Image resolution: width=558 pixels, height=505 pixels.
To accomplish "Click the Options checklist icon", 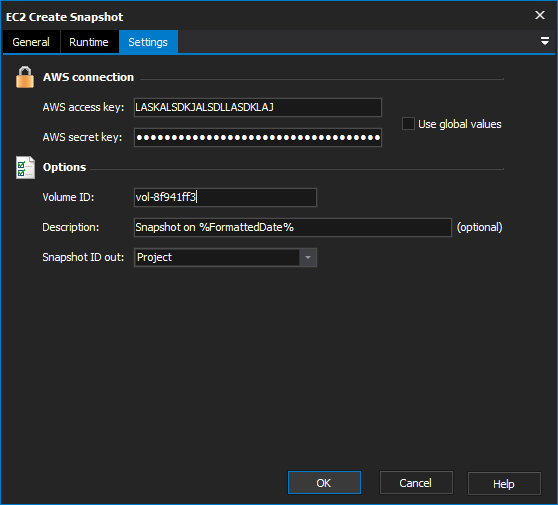I will [25, 167].
